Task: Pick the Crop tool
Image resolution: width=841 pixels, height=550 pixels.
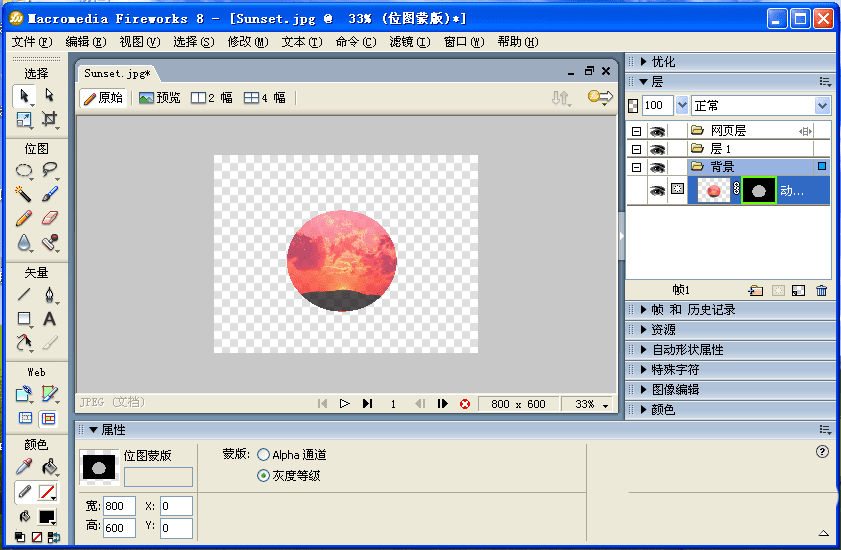Action: 49,120
